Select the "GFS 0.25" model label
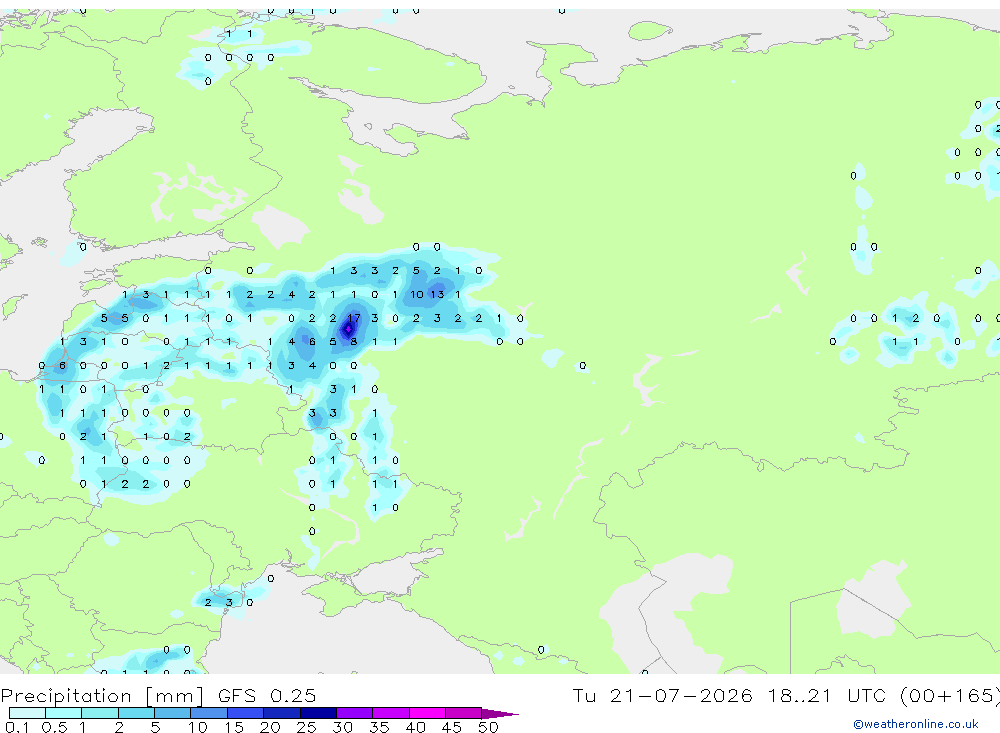This screenshot has width=1000, height=733. click(267, 695)
